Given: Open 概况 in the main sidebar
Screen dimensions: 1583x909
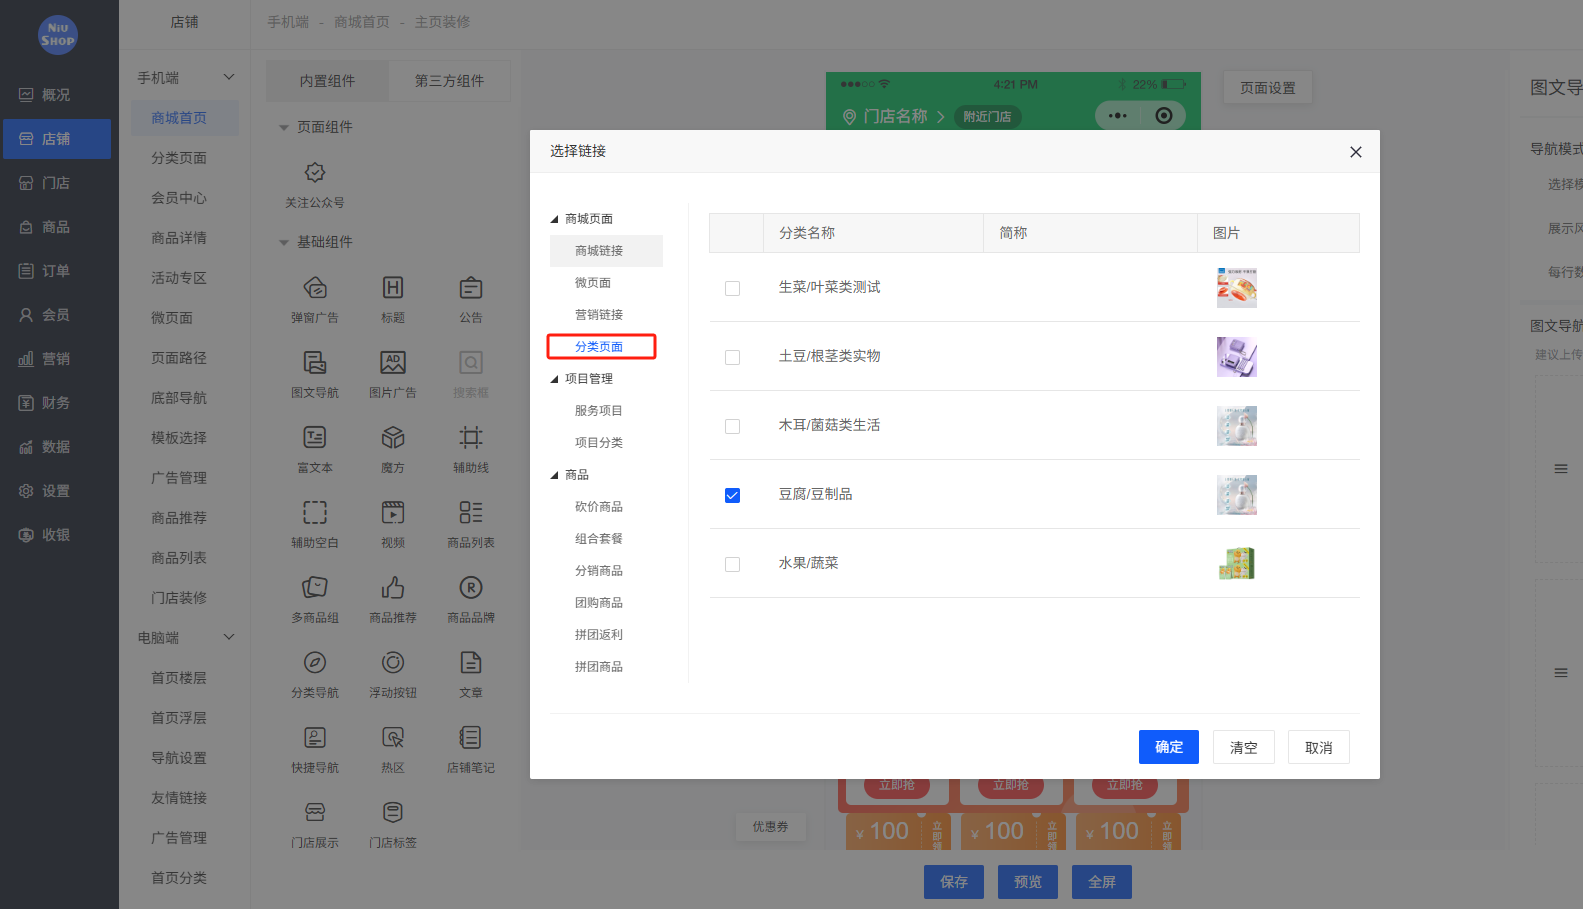Looking at the screenshot, I should tap(57, 95).
